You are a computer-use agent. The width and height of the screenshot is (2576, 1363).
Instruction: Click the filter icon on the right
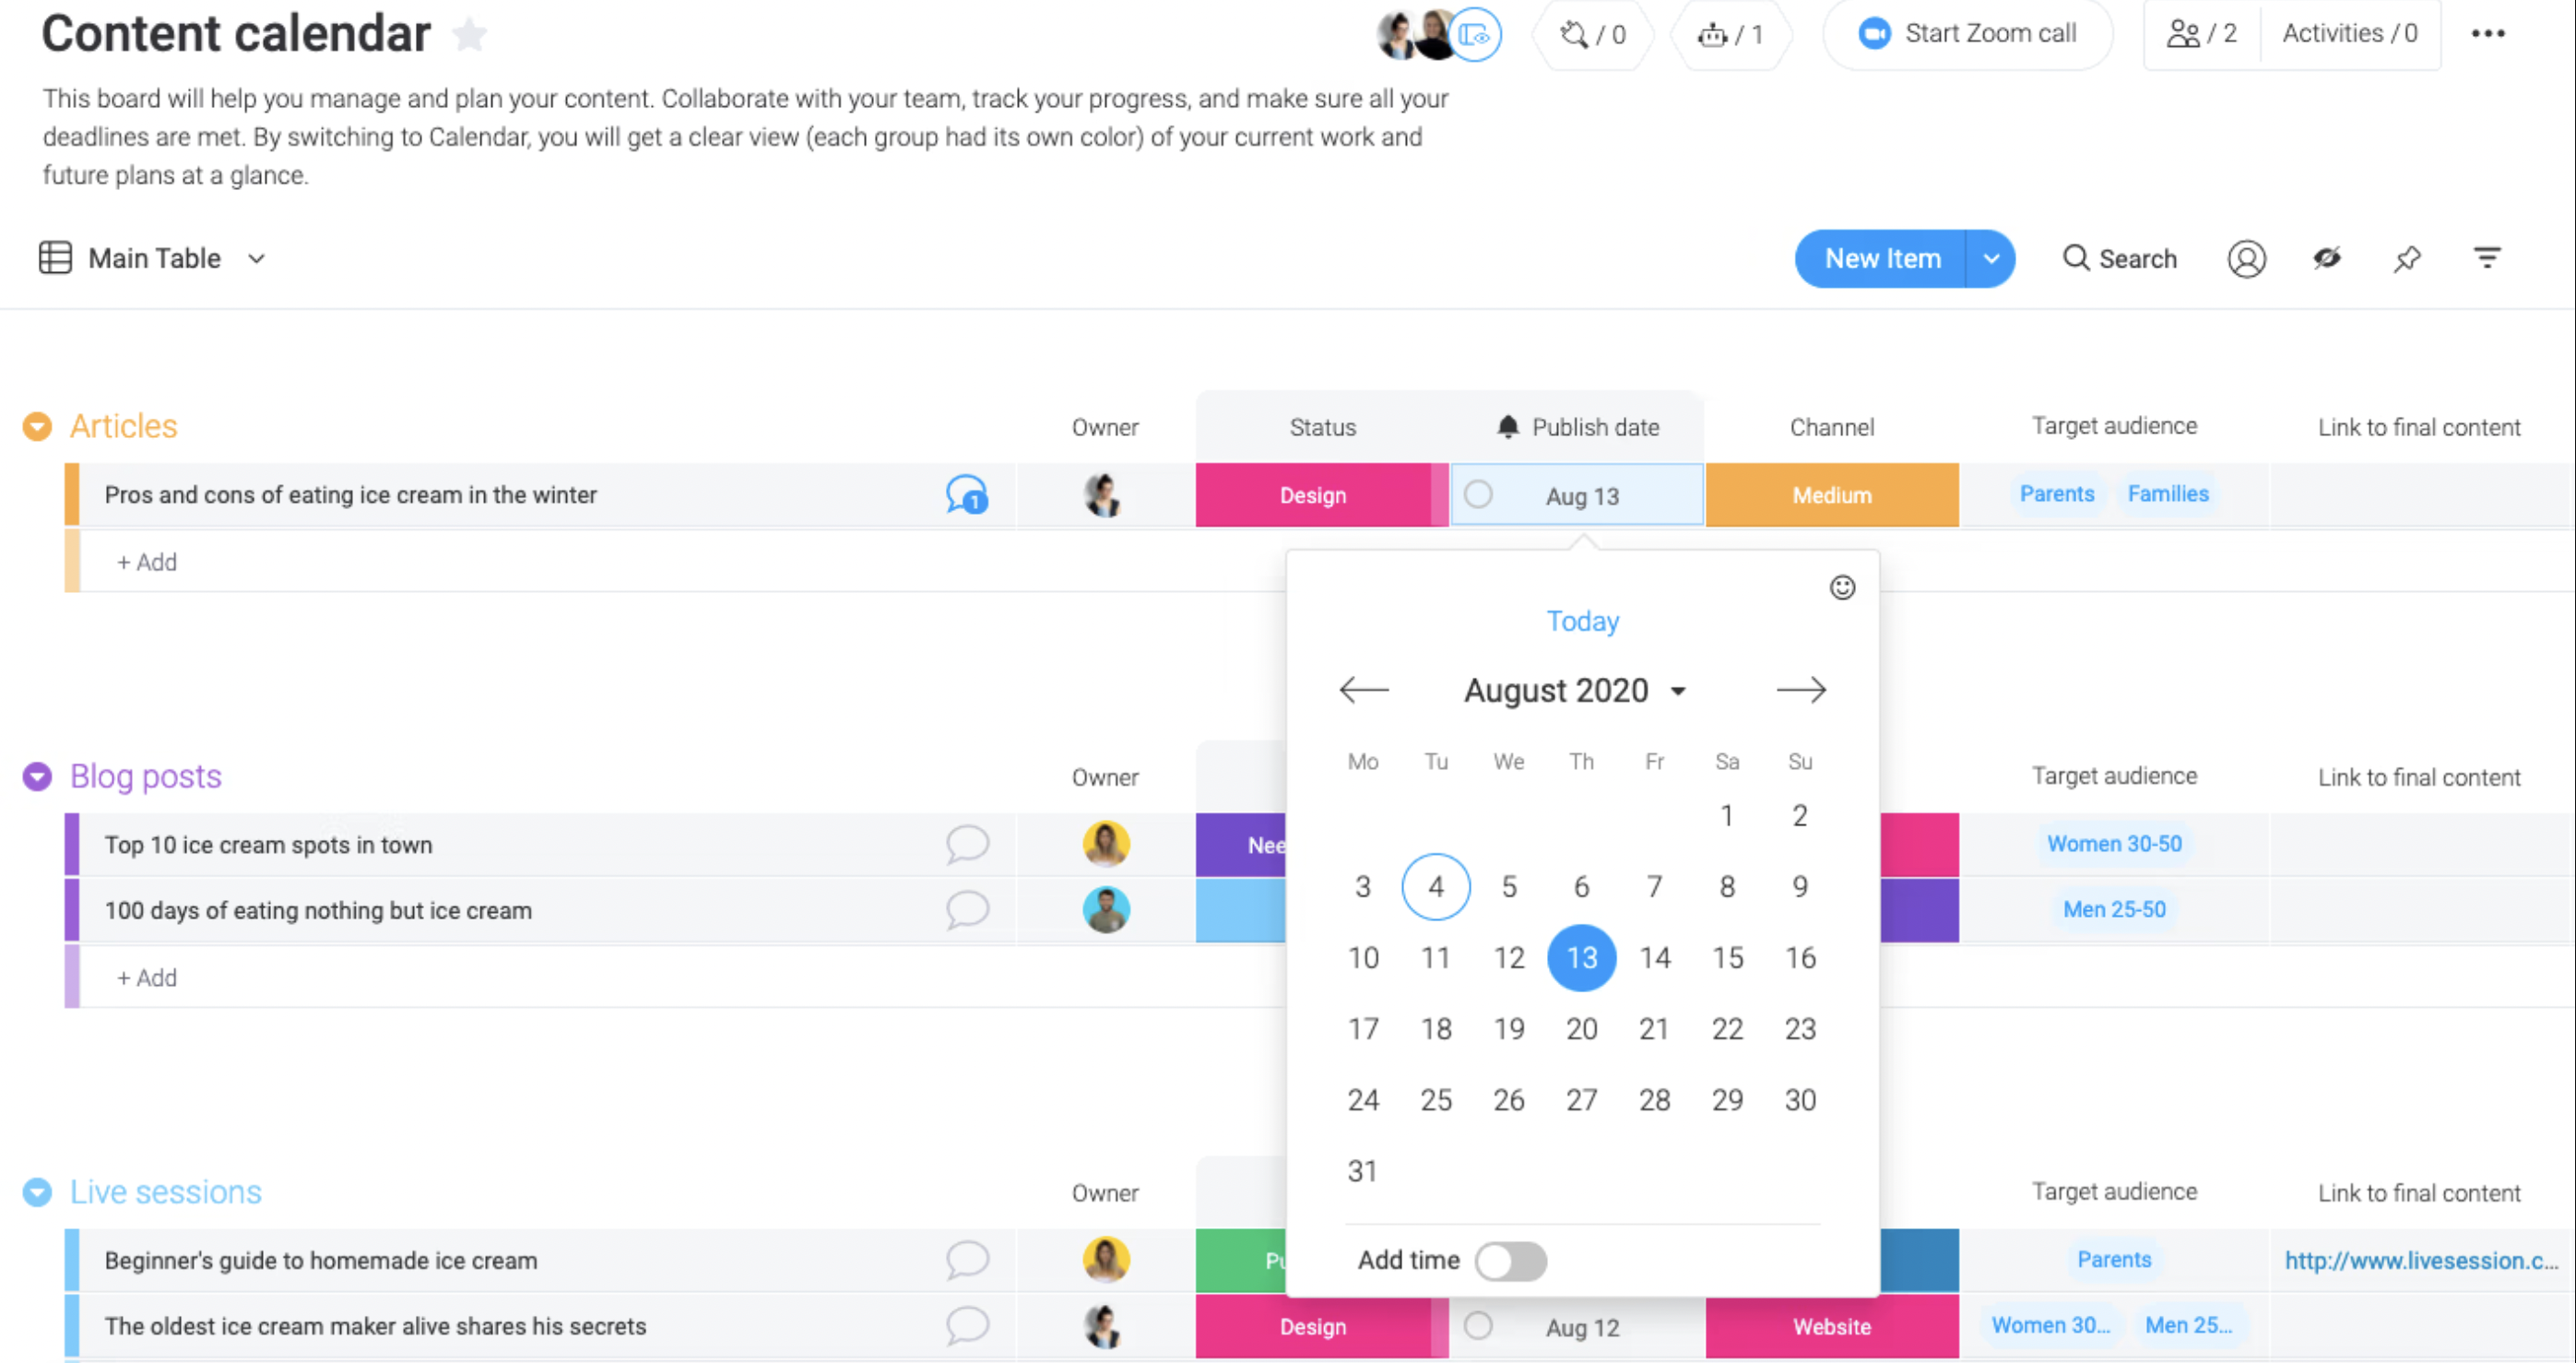pos(2489,257)
